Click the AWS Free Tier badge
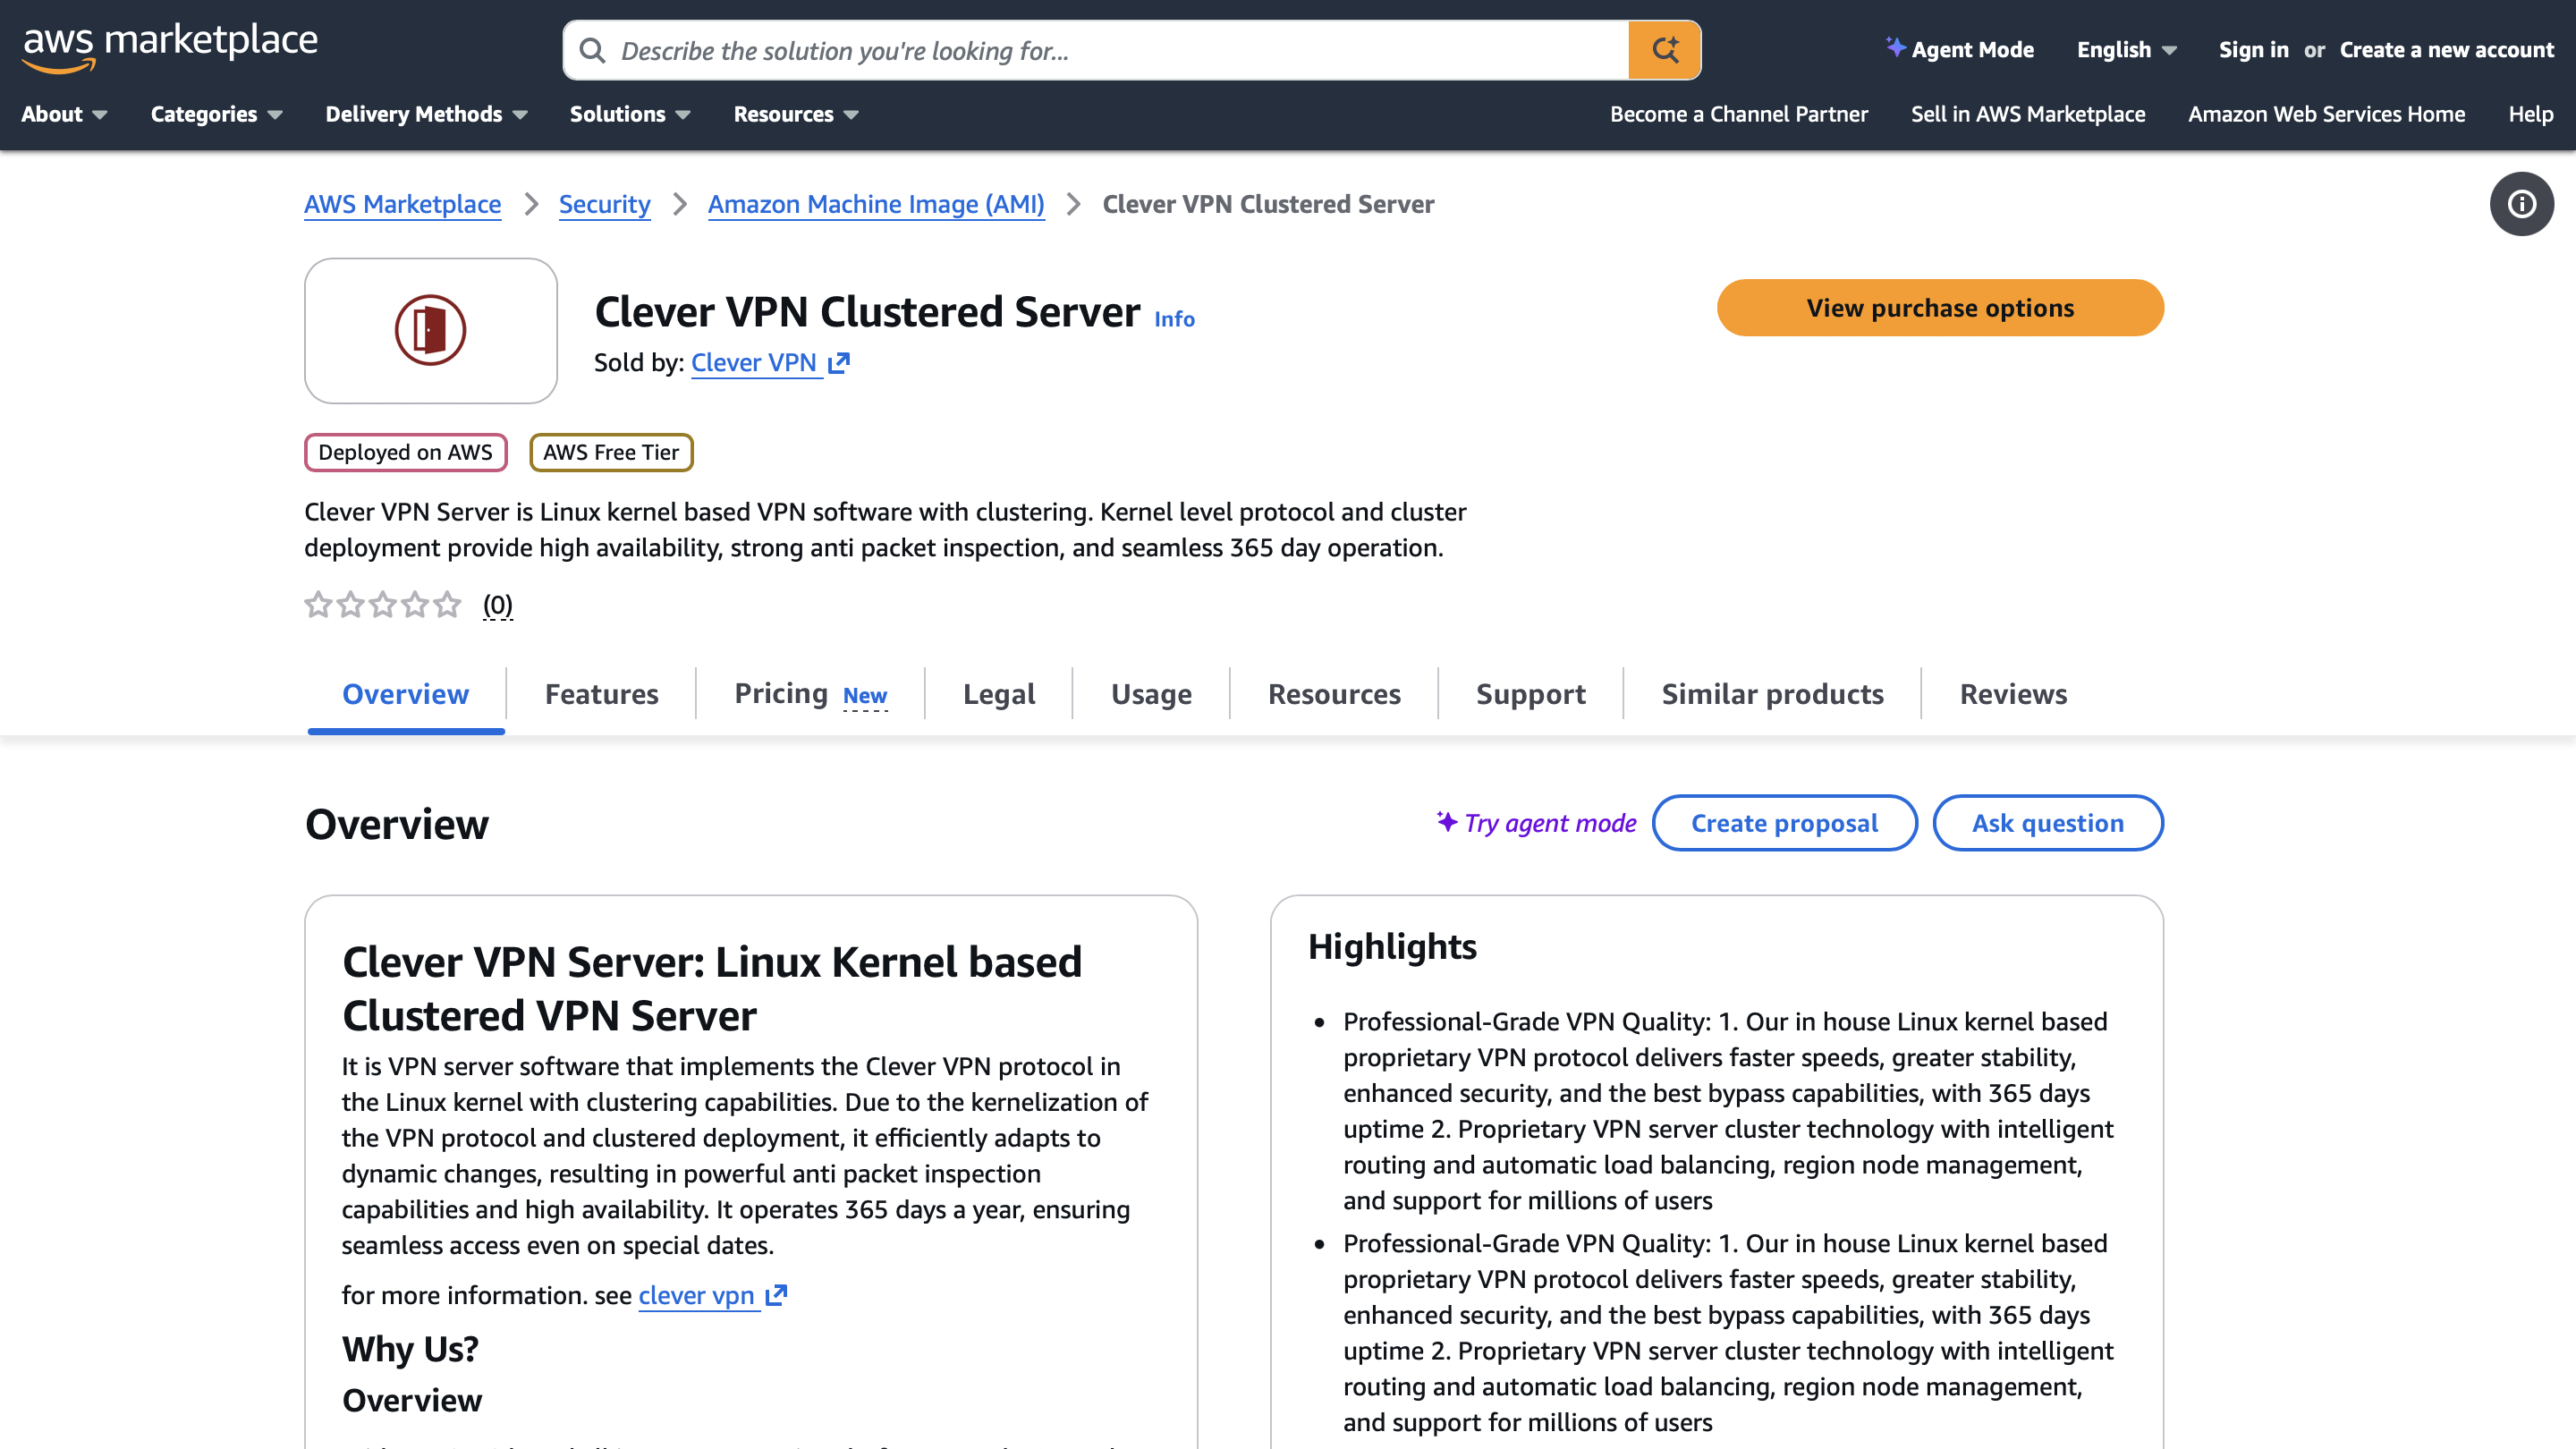This screenshot has height=1449, width=2576. point(611,452)
